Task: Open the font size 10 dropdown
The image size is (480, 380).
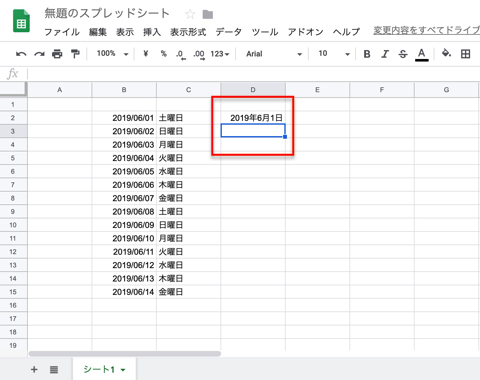Action: [334, 53]
